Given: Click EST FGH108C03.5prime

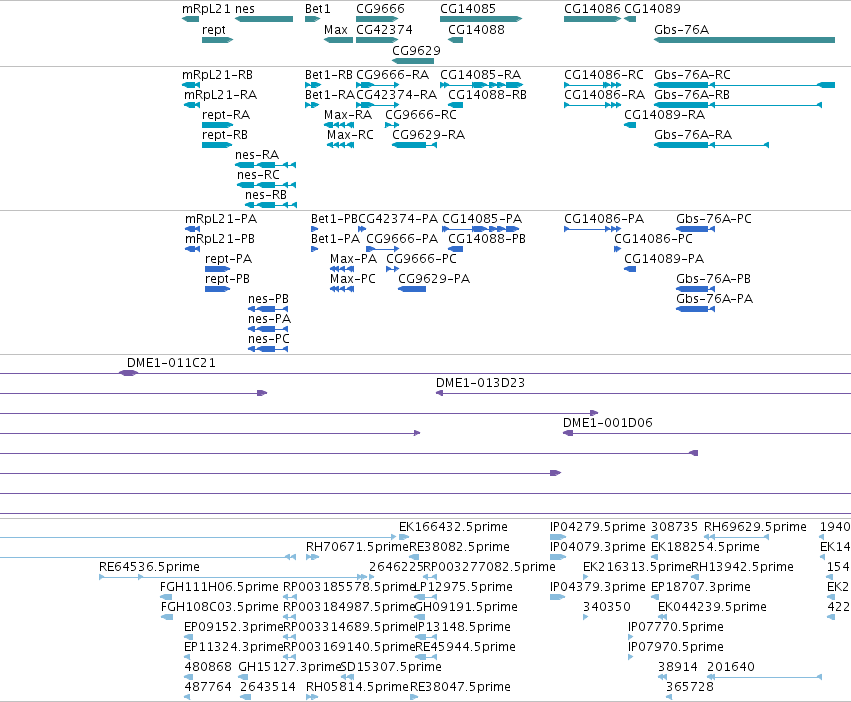Looking at the screenshot, I should coord(219,607).
